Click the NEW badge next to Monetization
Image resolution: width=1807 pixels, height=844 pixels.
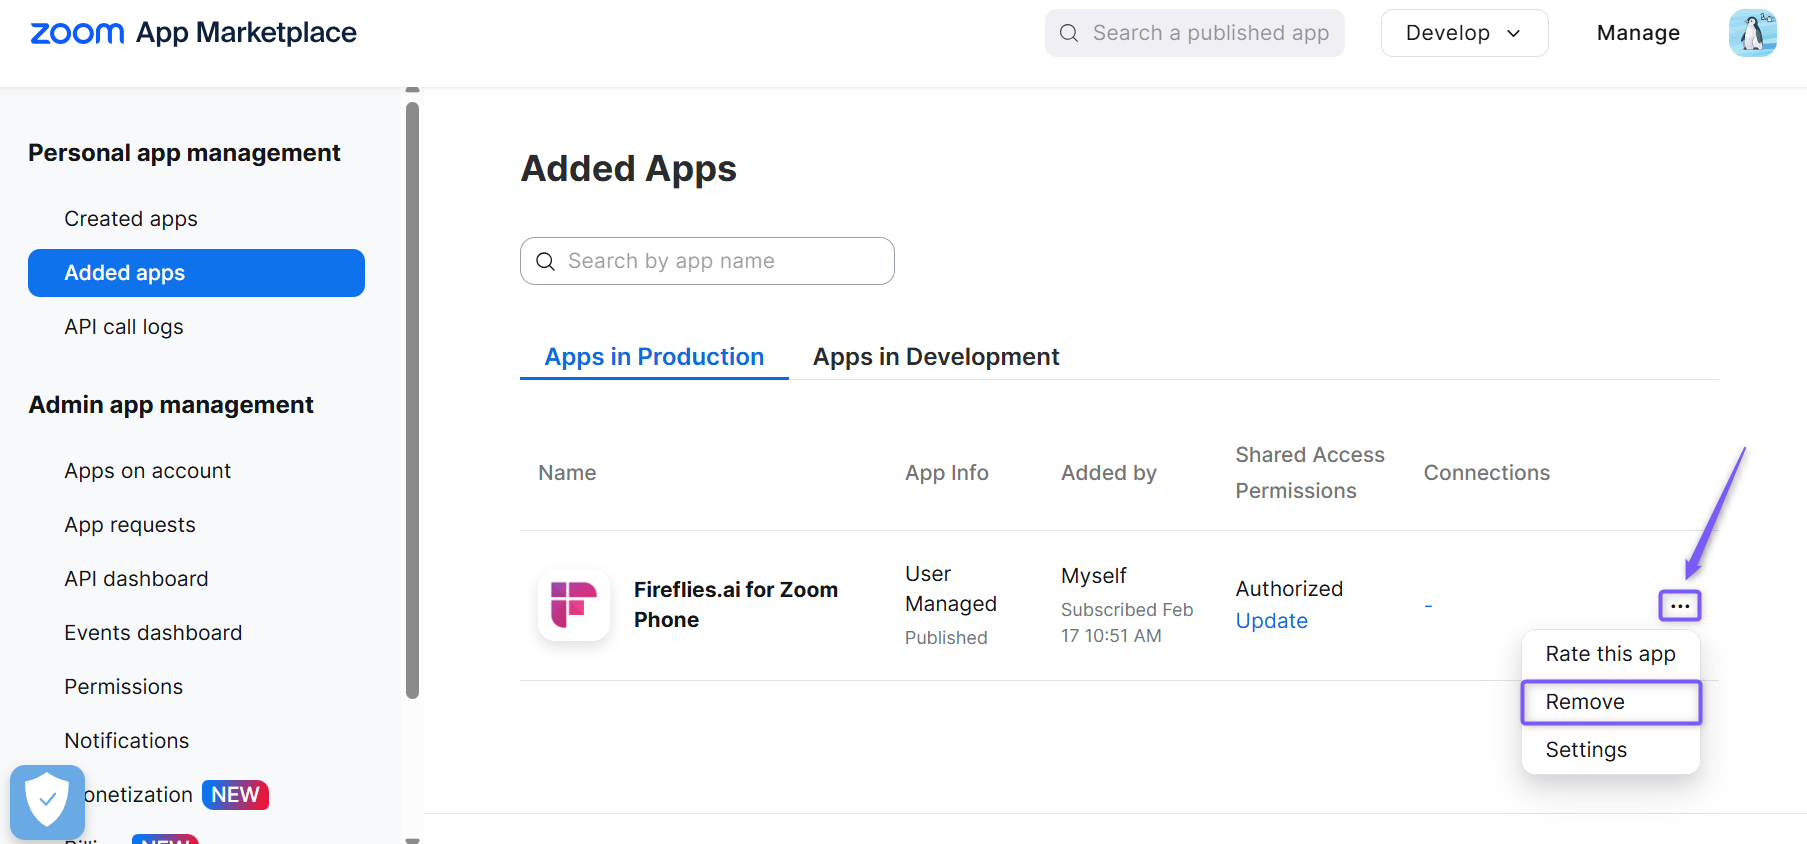pos(235,795)
